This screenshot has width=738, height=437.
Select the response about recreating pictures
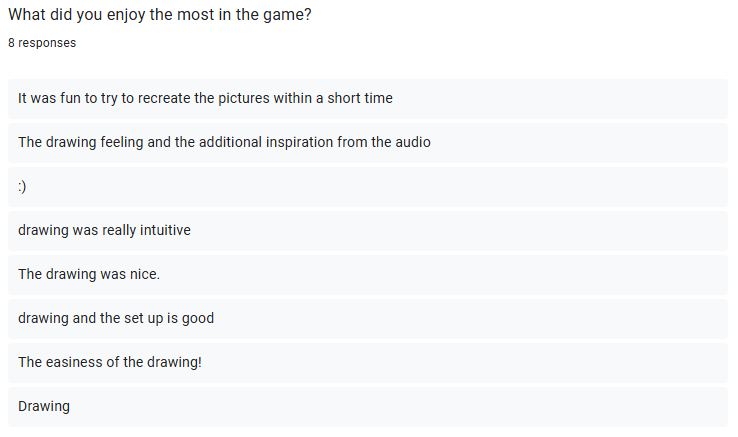368,98
